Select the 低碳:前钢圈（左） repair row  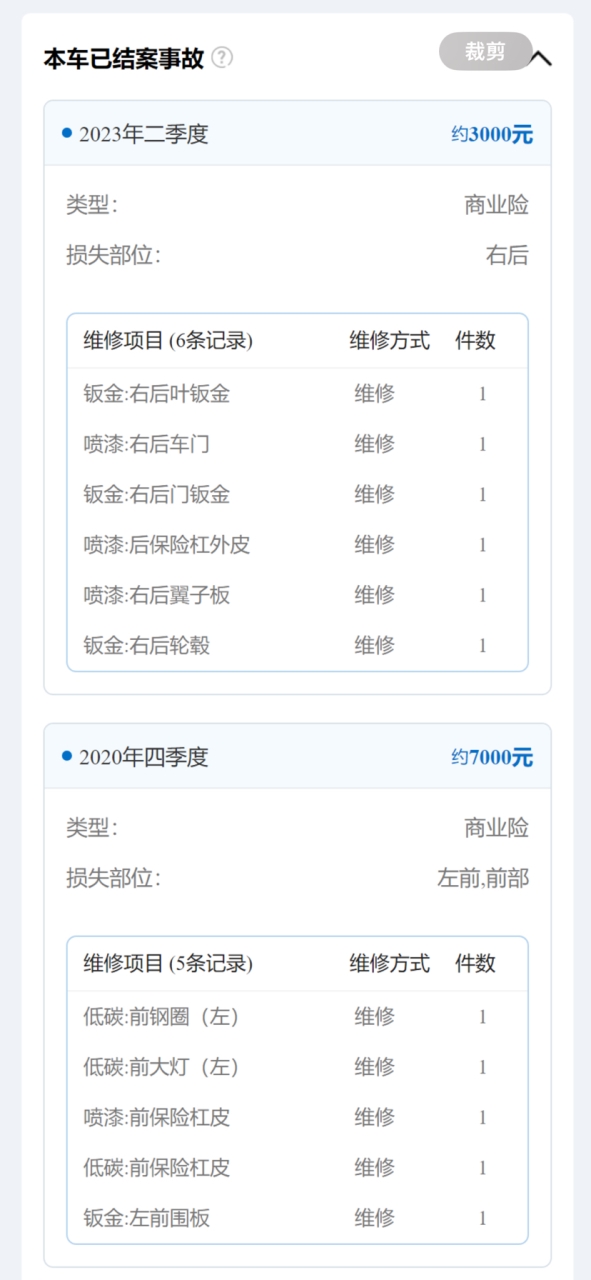point(298,1017)
